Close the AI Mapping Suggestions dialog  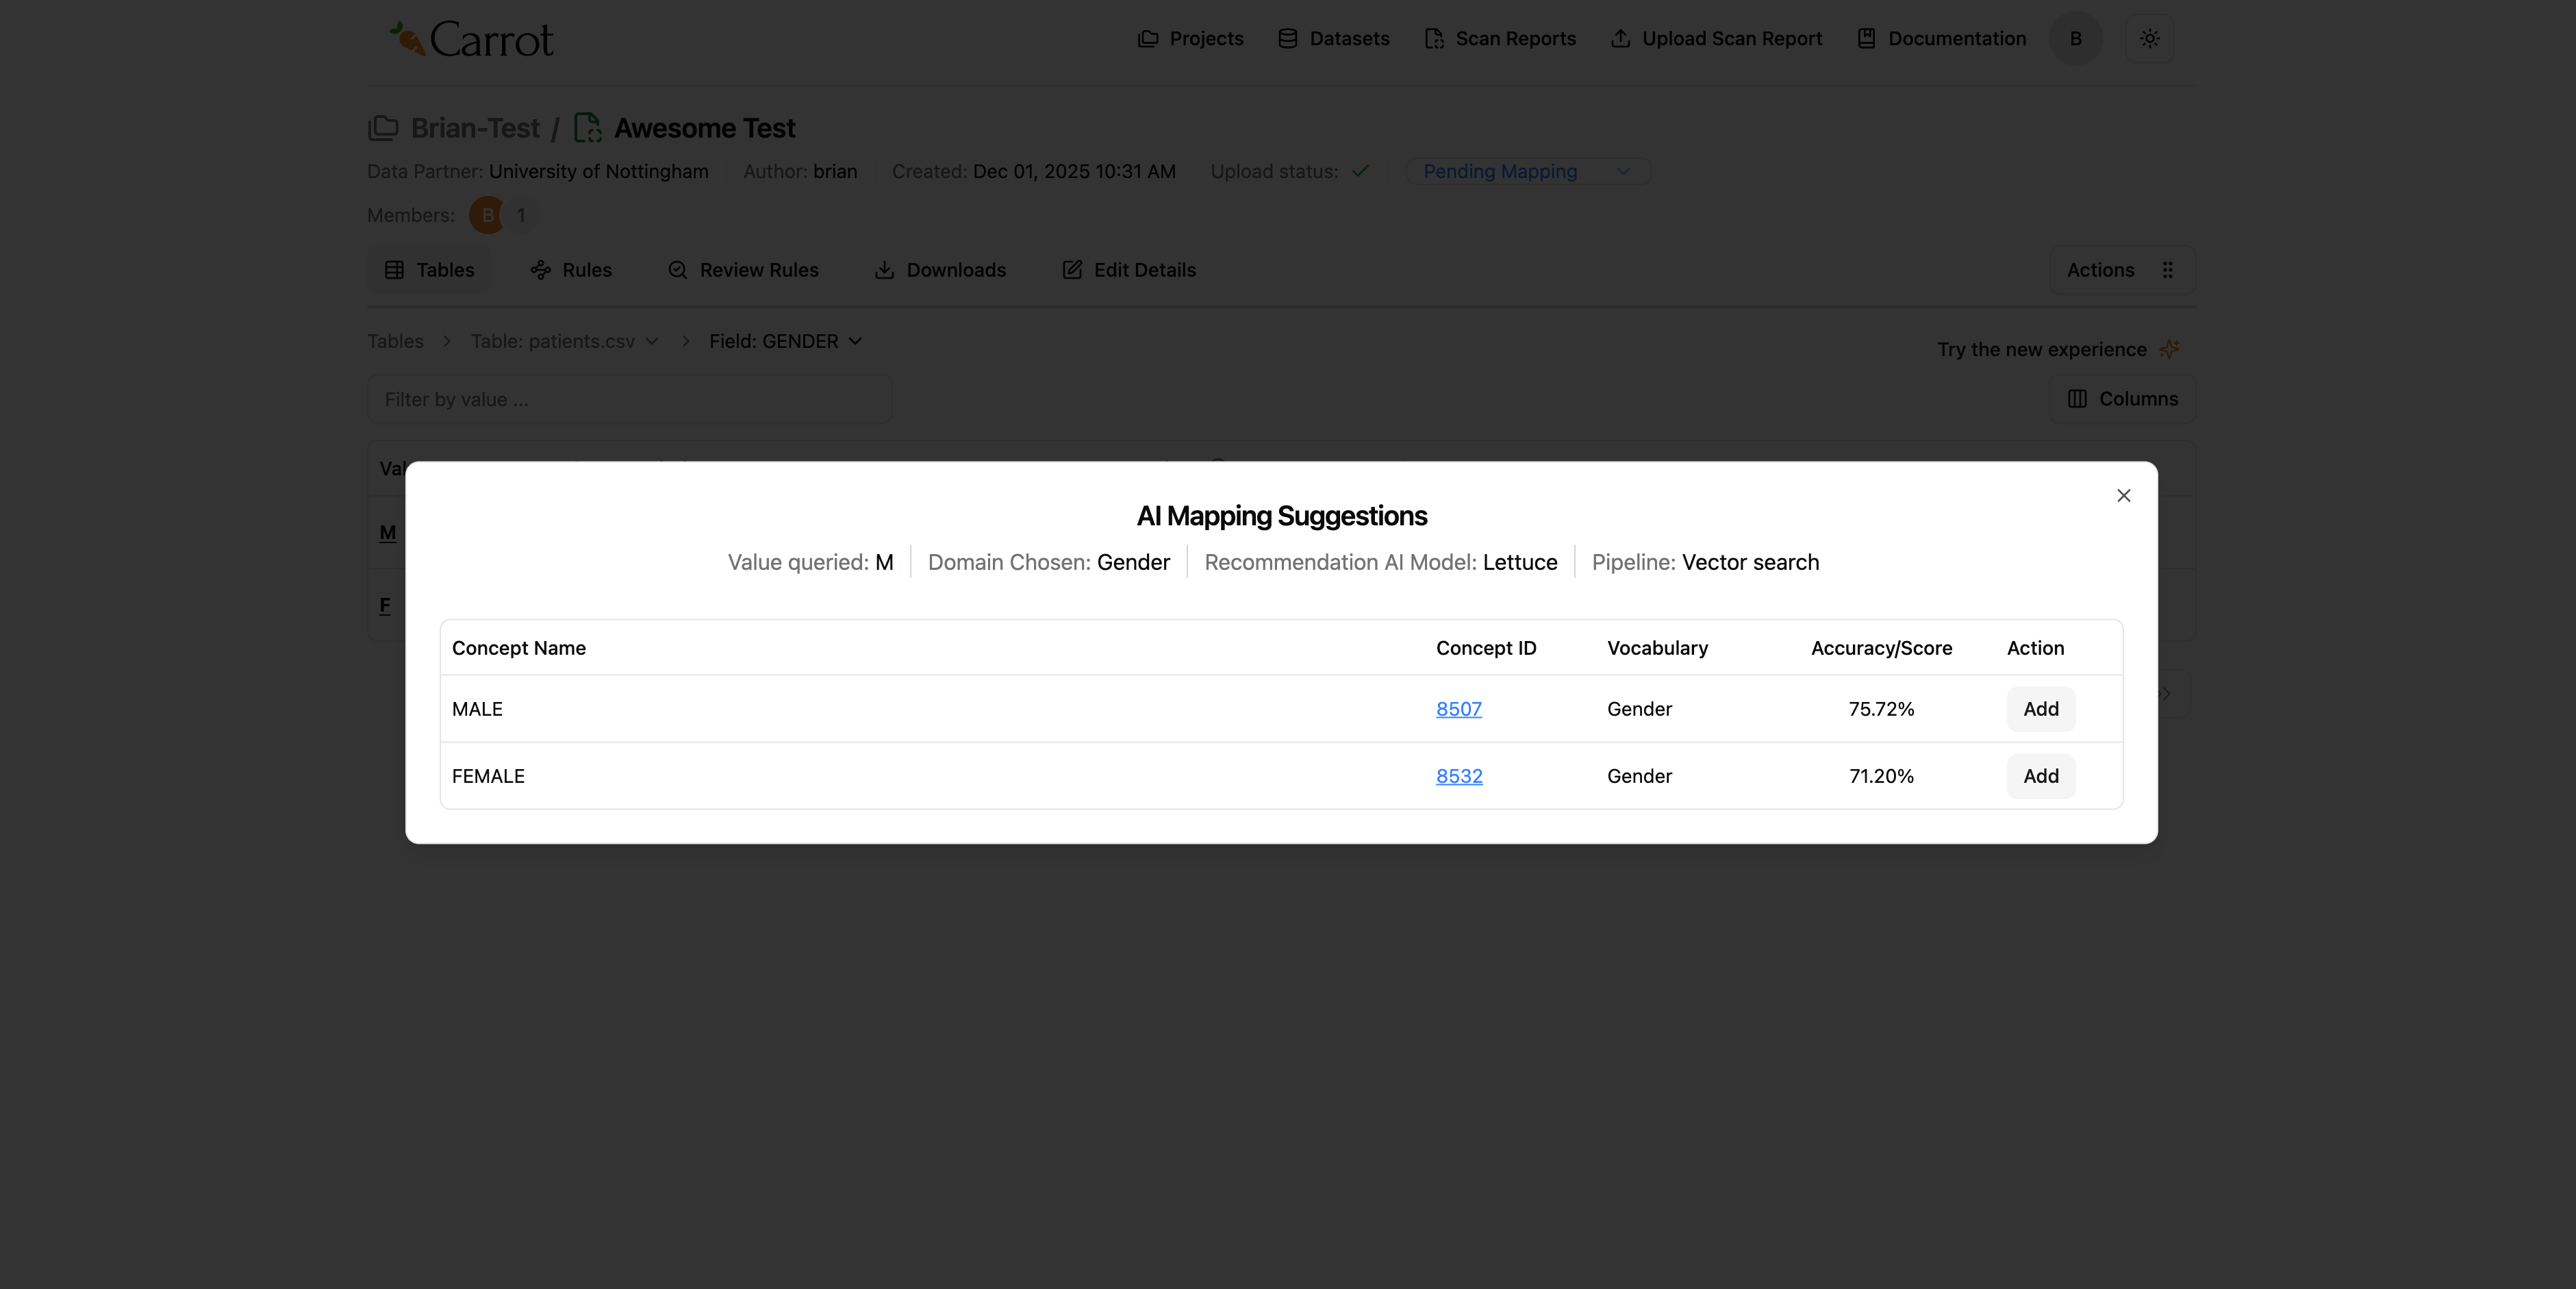[2123, 496]
